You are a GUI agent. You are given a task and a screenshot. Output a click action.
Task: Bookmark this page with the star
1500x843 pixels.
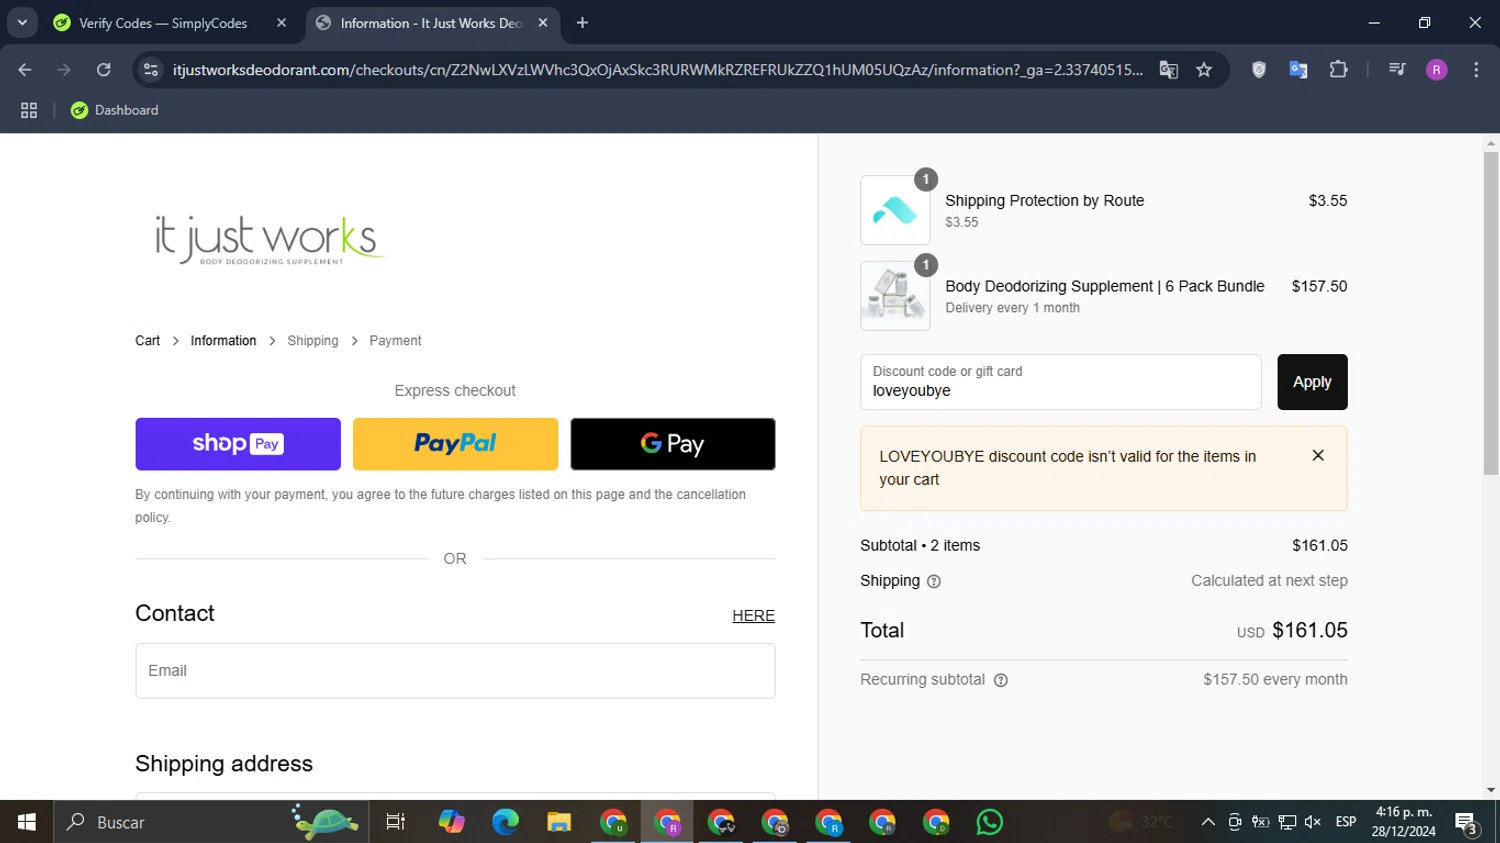pos(1204,70)
